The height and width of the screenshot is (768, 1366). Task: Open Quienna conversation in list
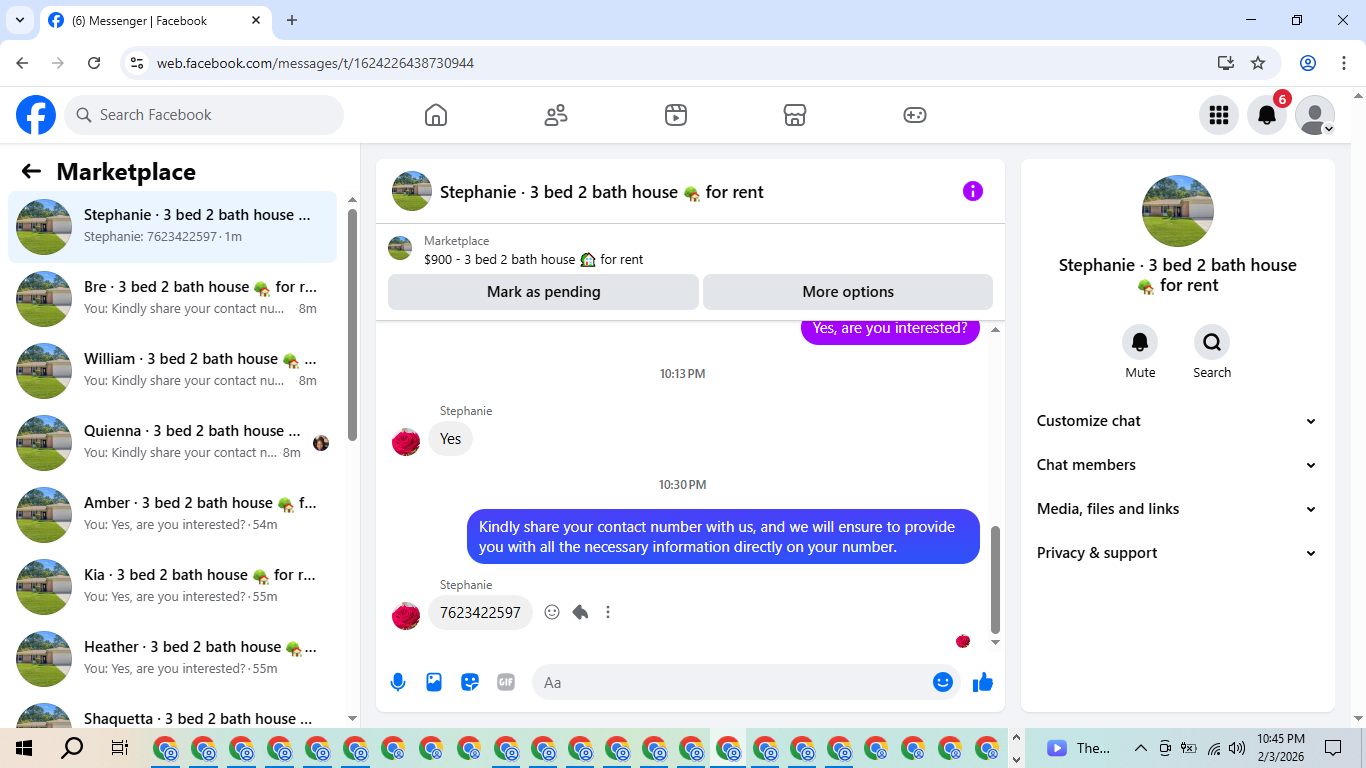[x=173, y=443]
